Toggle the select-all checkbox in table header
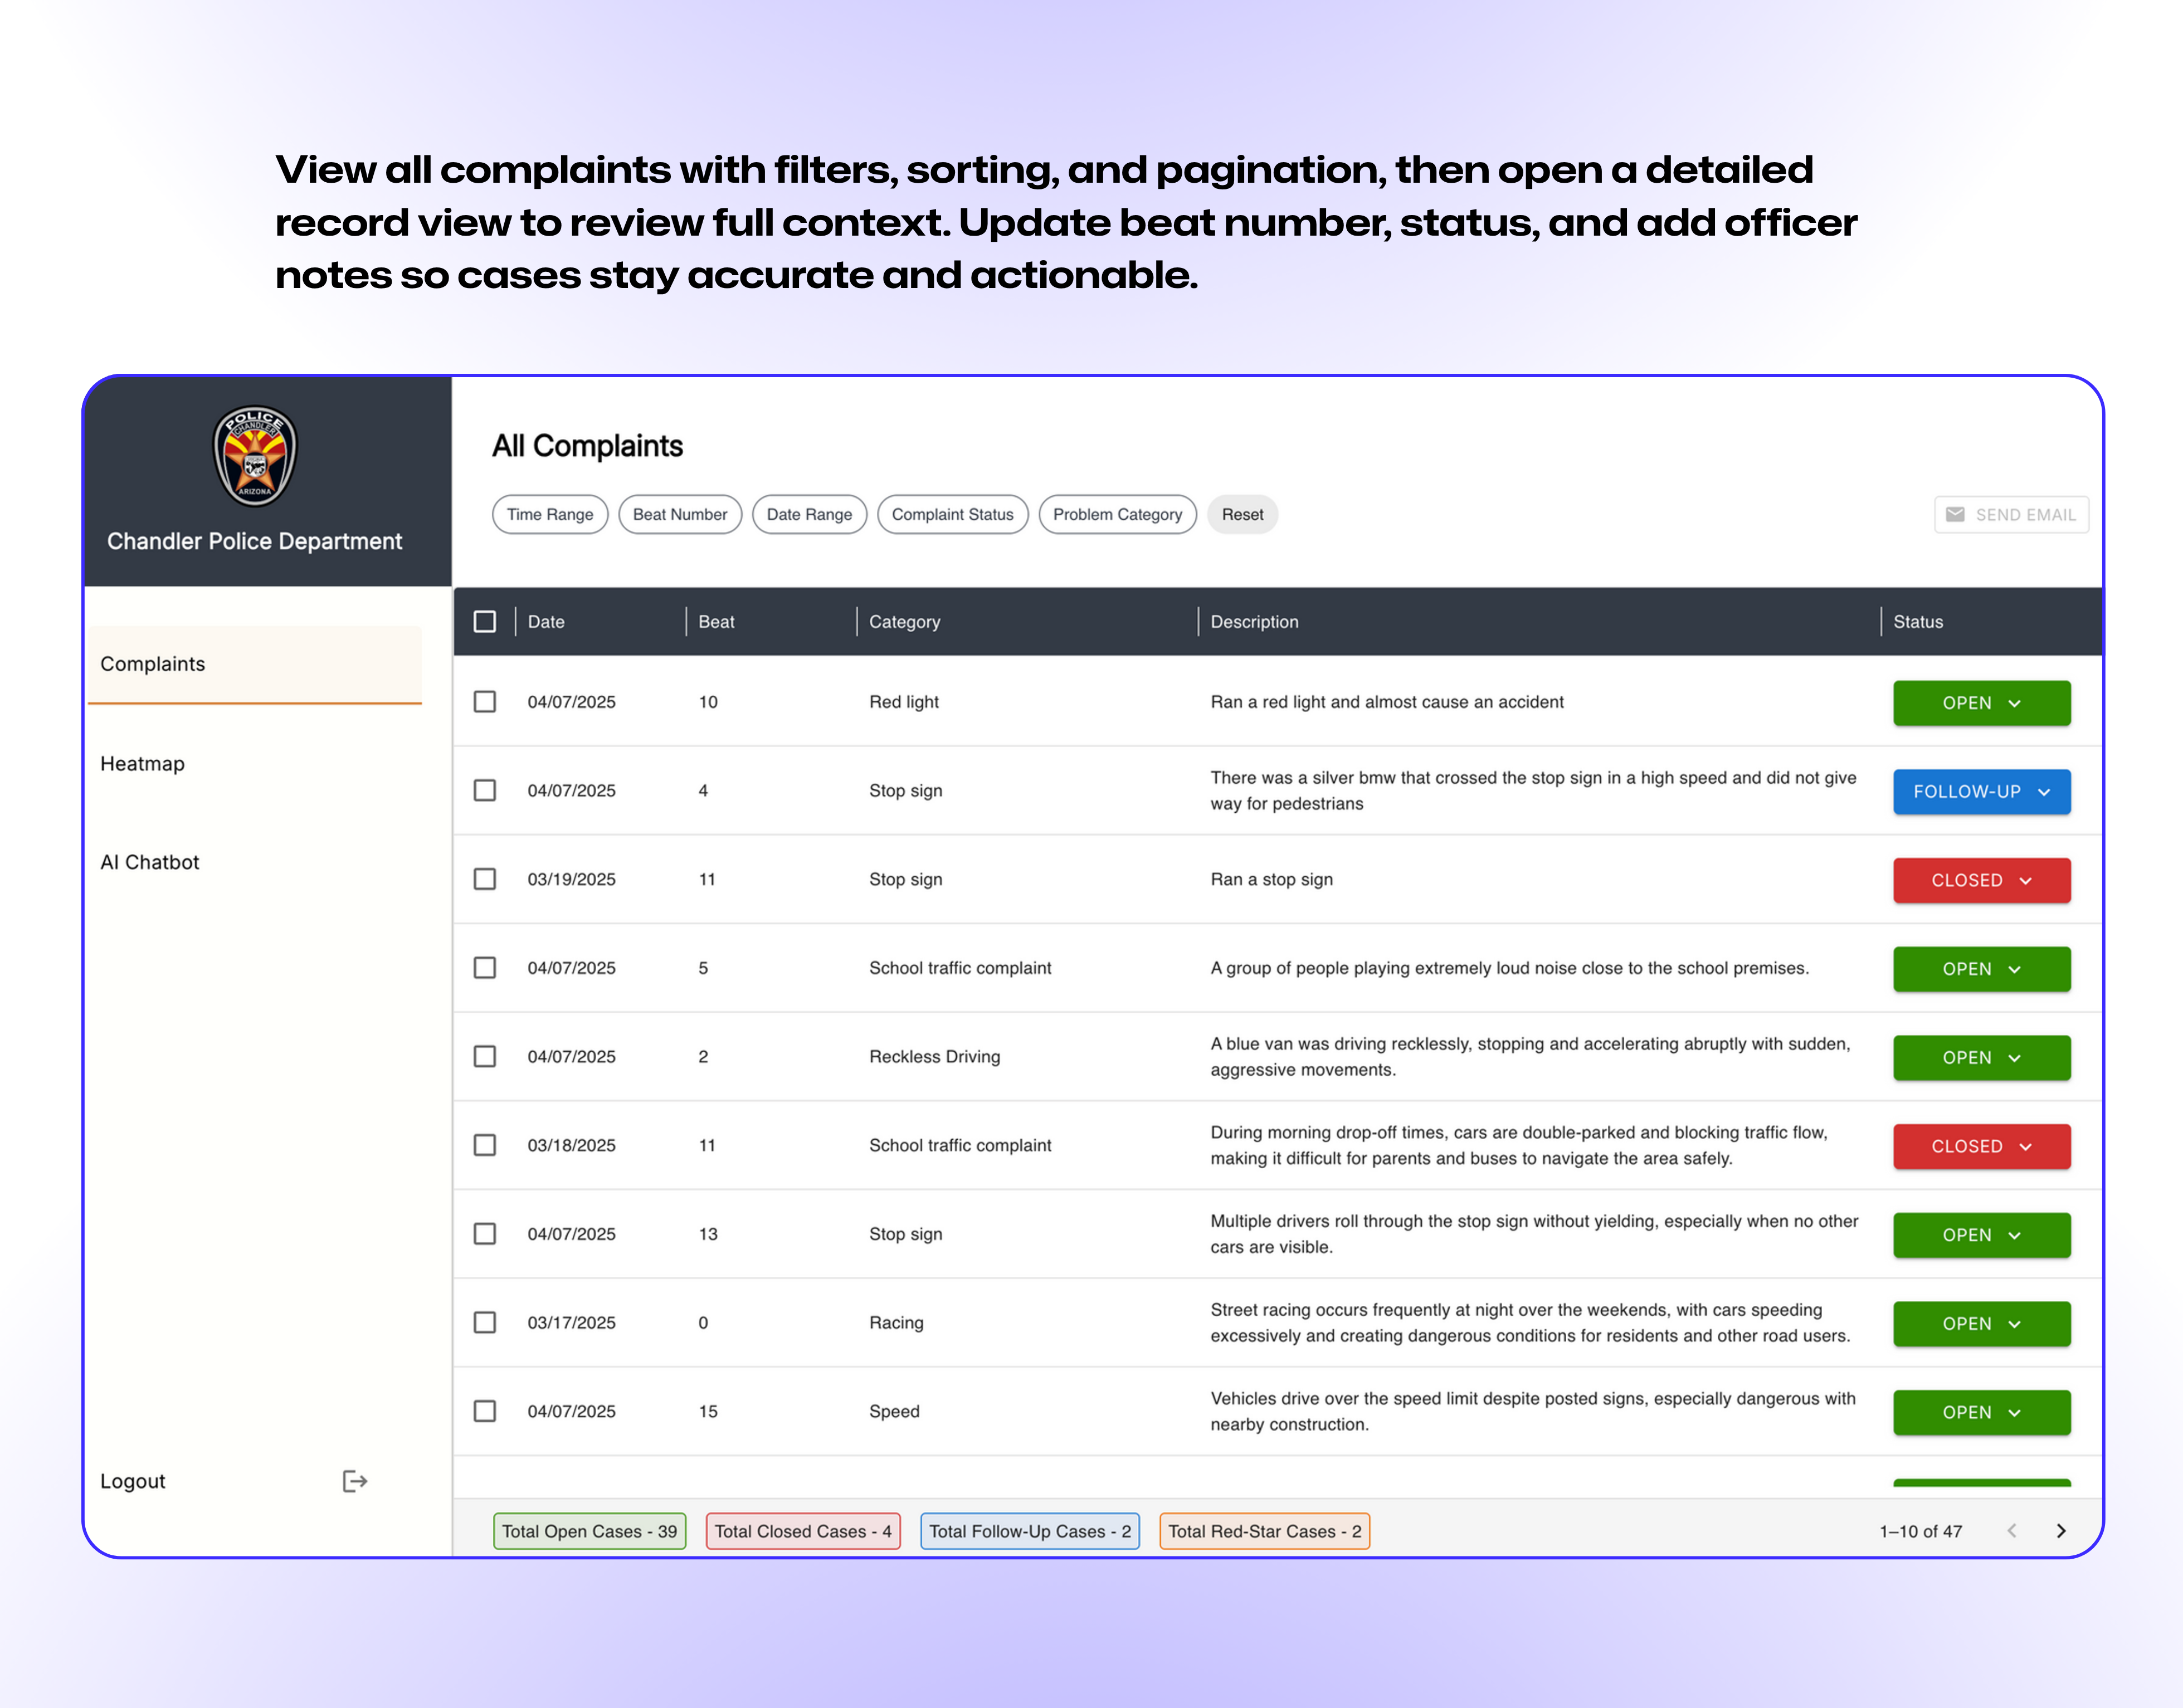The height and width of the screenshot is (1708, 2183). 485,621
